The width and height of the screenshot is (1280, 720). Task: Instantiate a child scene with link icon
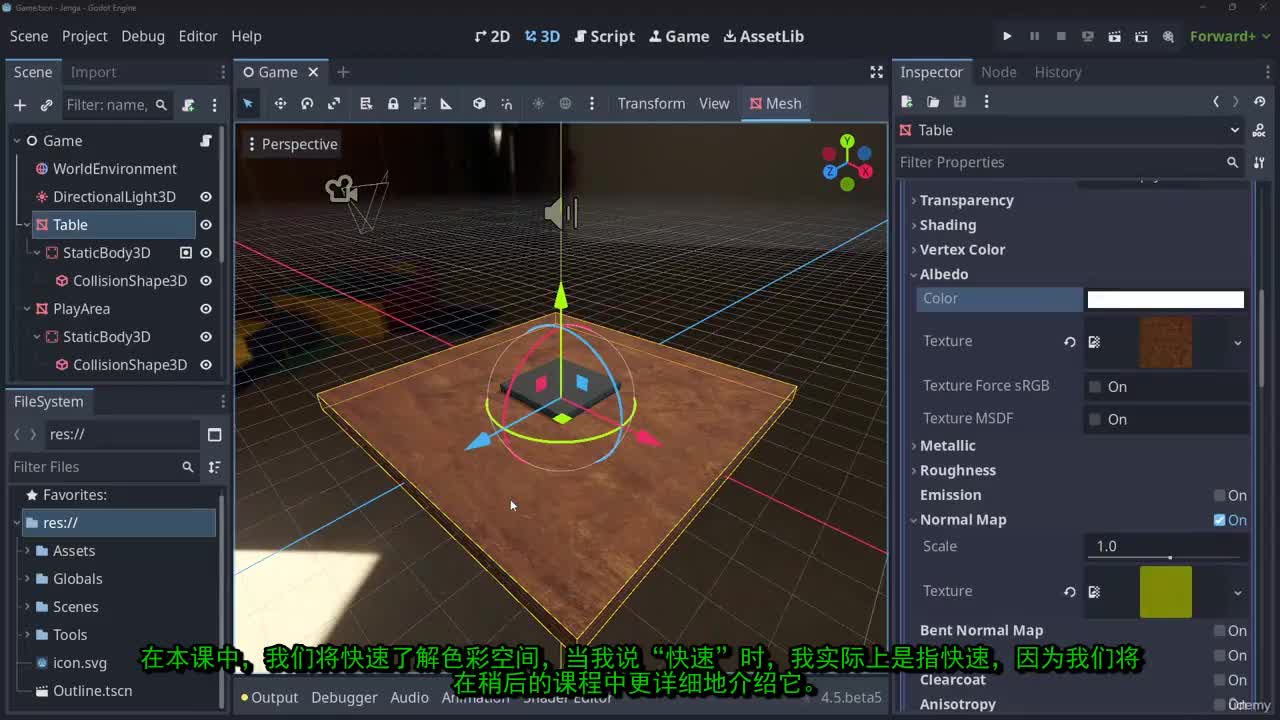(46, 105)
